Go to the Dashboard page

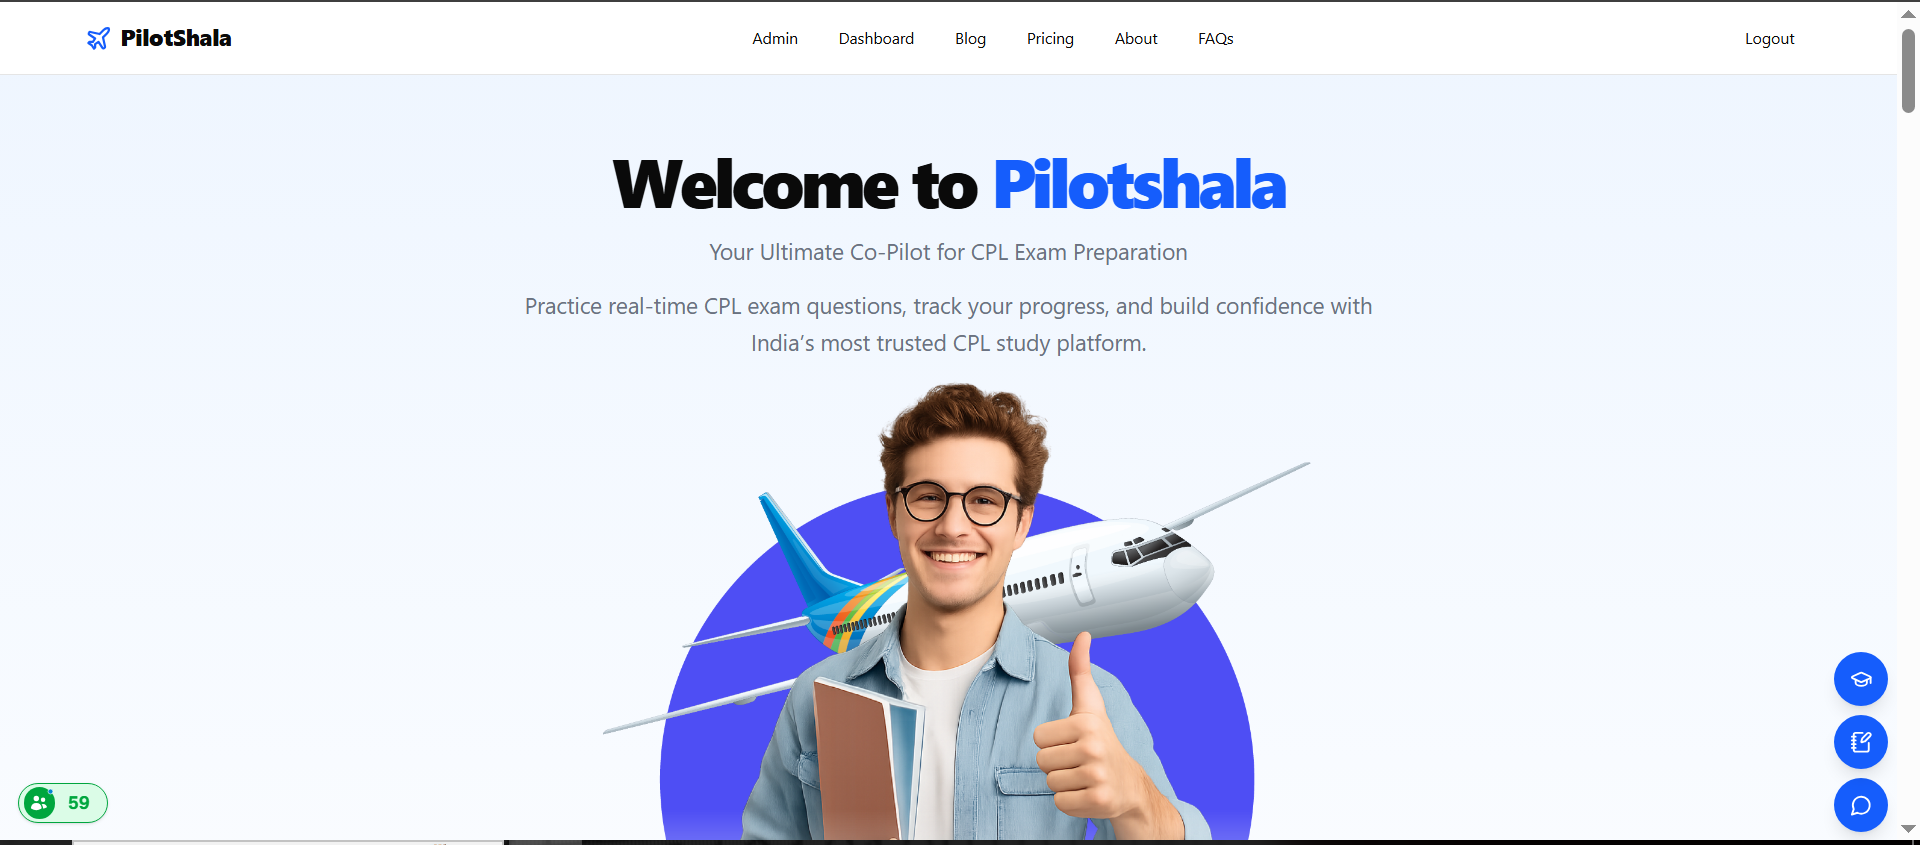[x=876, y=39]
